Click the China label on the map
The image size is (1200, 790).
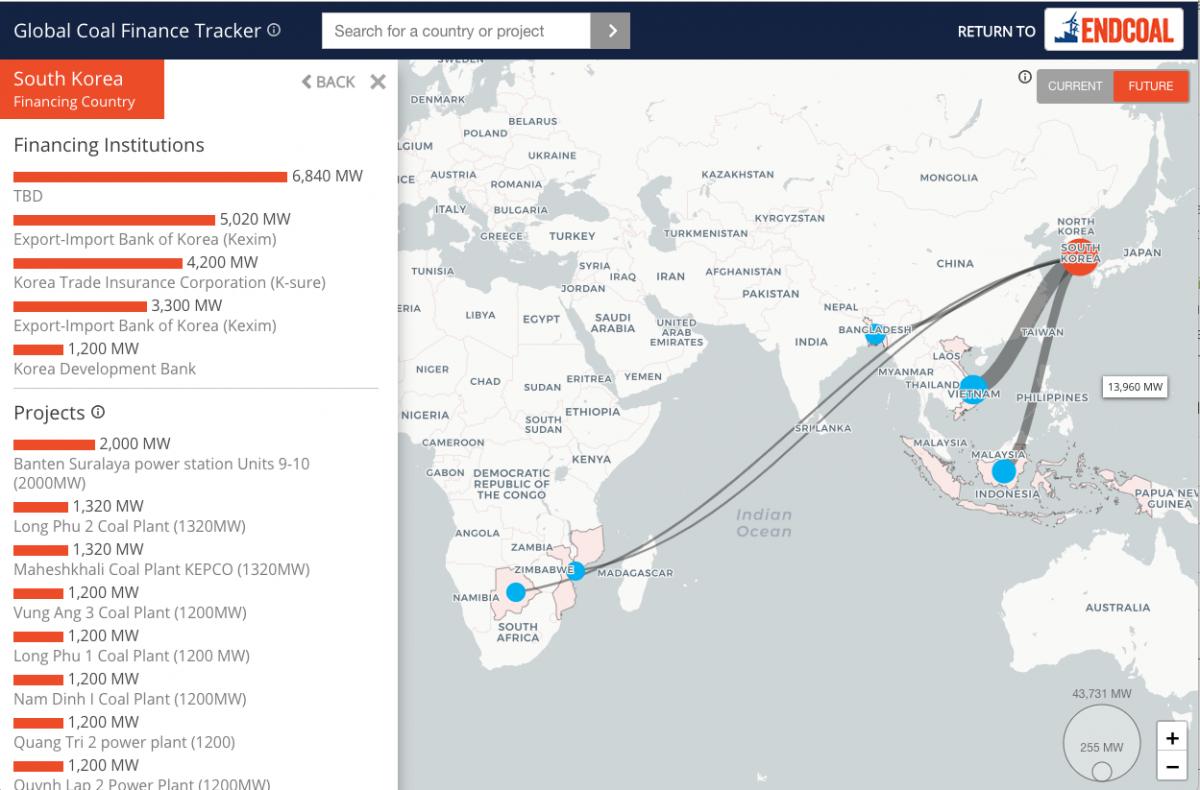coord(955,263)
